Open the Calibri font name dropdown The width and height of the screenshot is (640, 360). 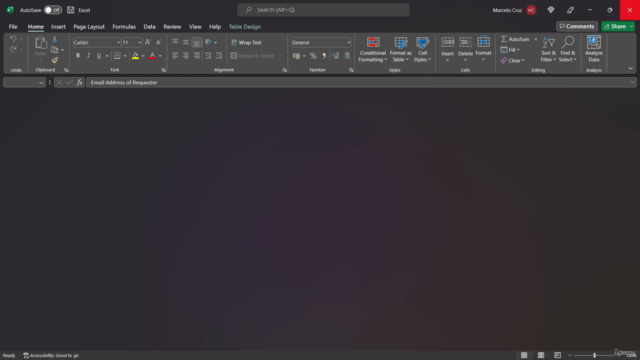pos(118,42)
